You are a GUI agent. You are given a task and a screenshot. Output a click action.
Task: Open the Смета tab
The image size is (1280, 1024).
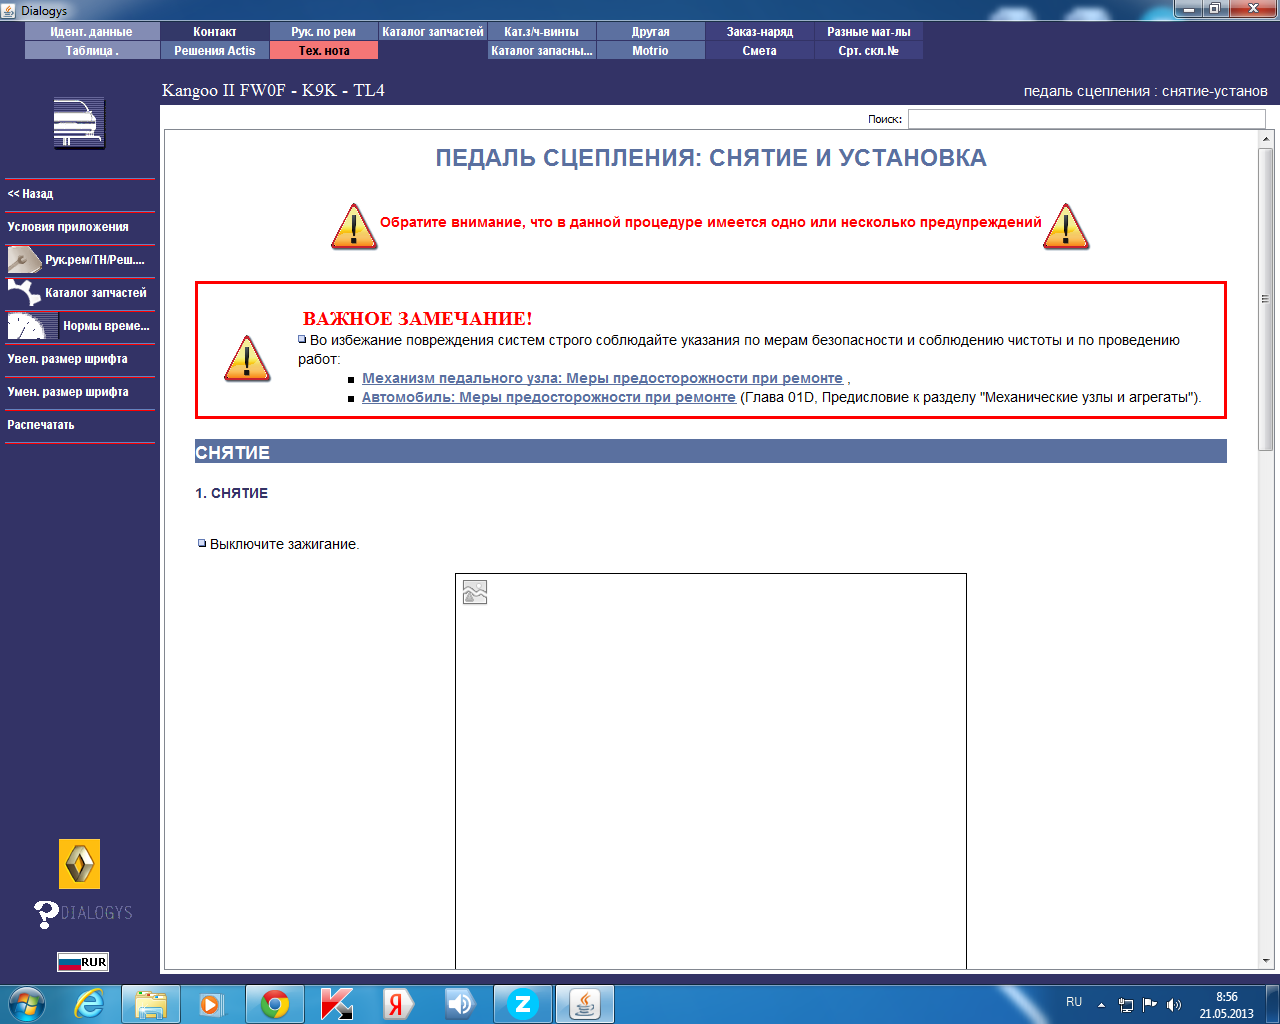(x=760, y=51)
